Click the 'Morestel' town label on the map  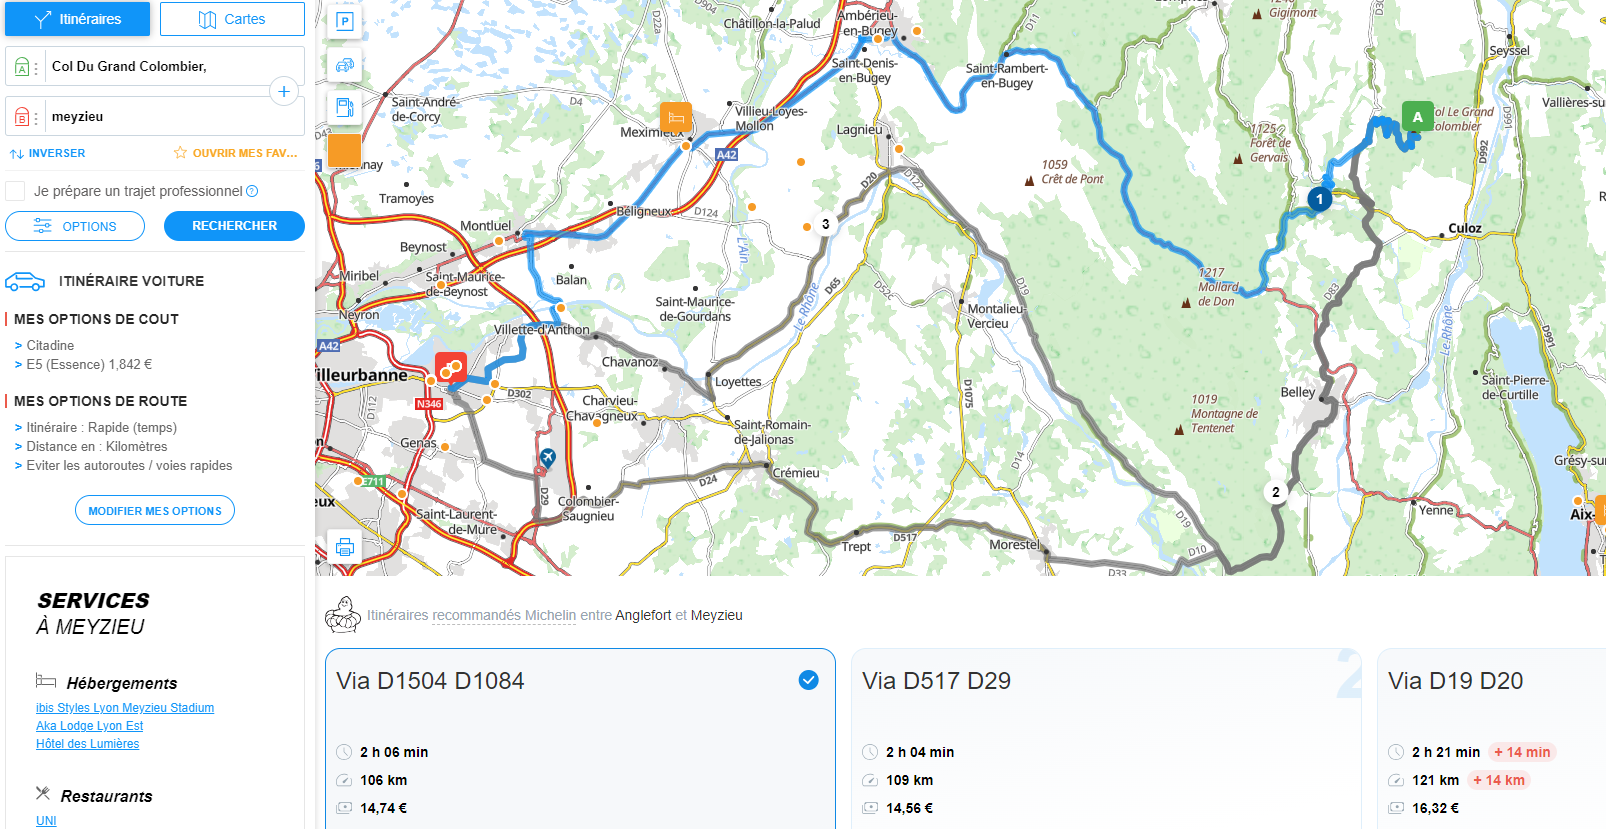1015,545
